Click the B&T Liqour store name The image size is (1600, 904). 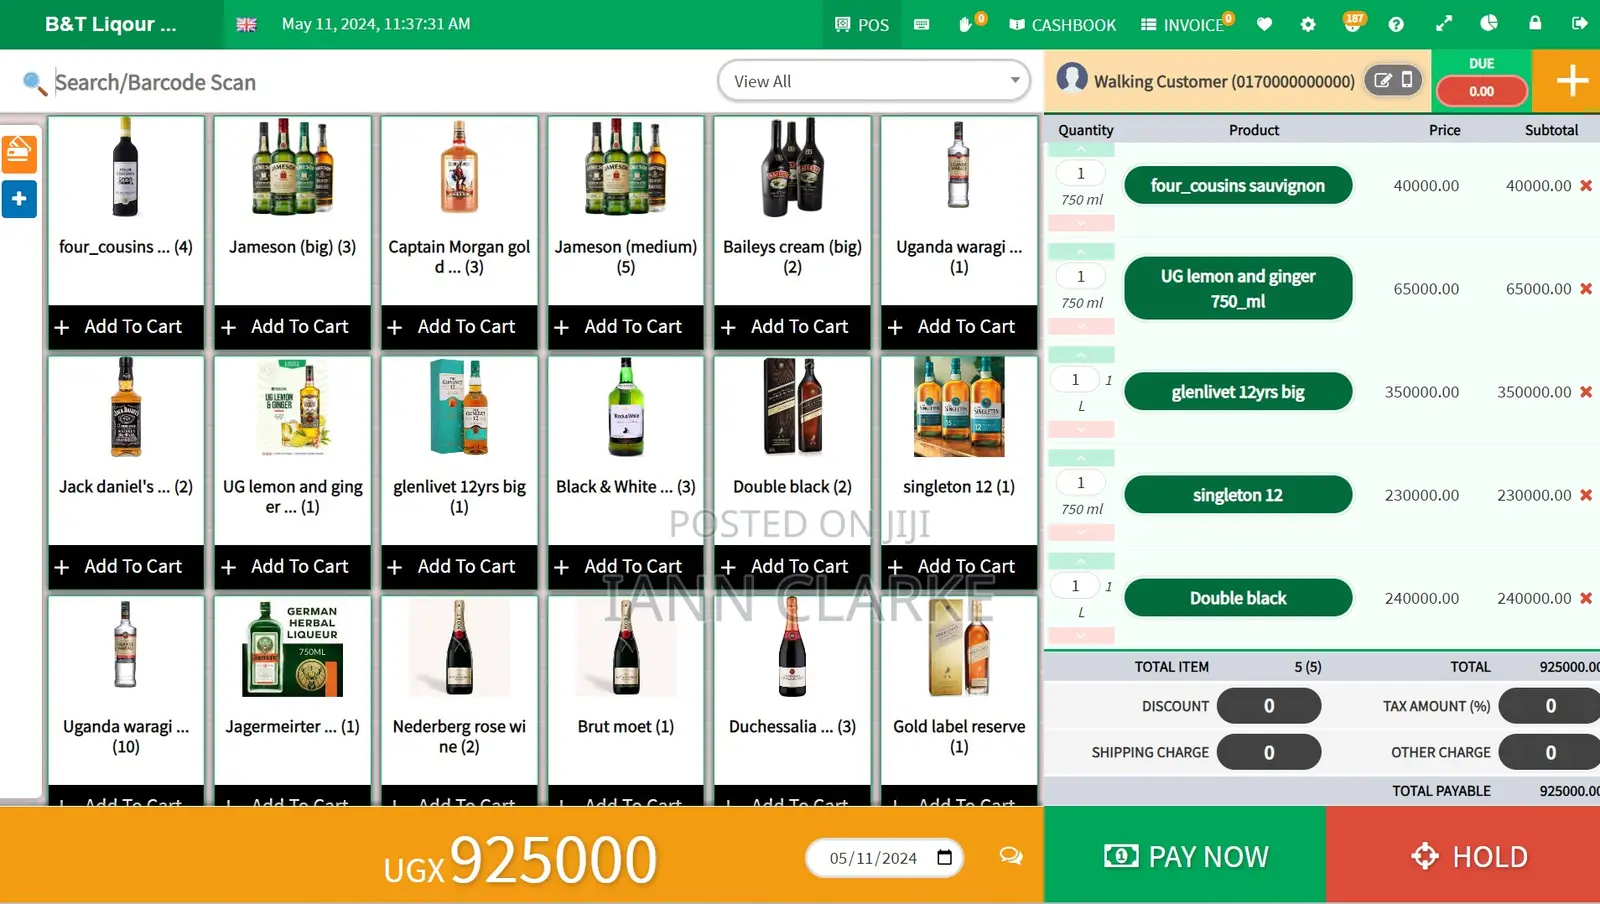(110, 24)
